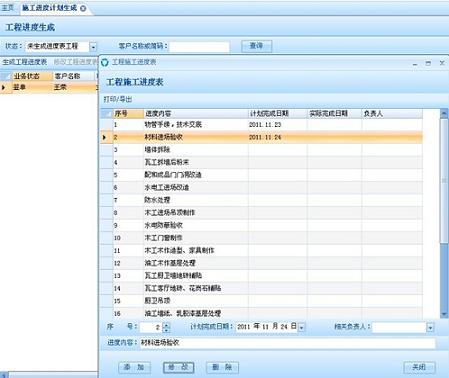The height and width of the screenshot is (378, 449).
Task: Select row 墙体拆除
Action: [x=261, y=150]
